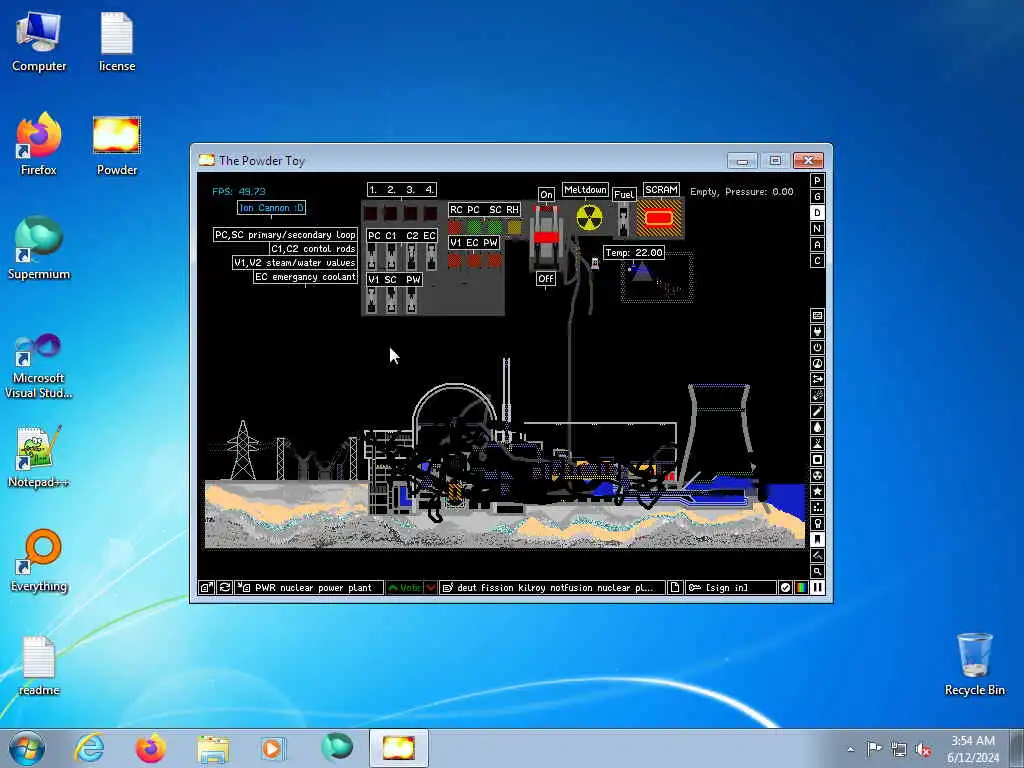
Task: Click the [sign in] button
Action: [731, 587]
